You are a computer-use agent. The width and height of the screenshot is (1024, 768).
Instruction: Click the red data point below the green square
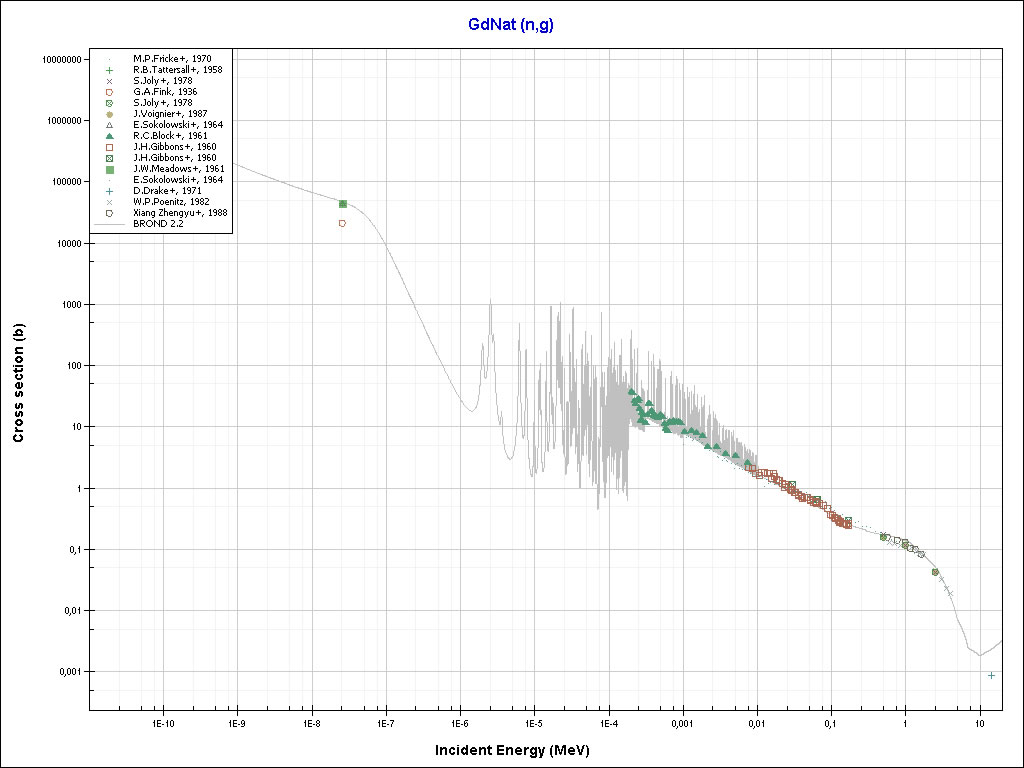coord(342,223)
